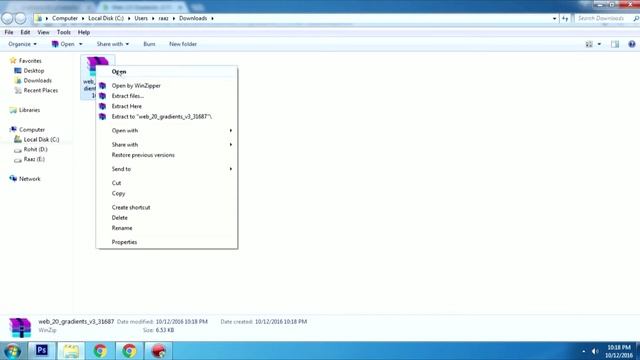Click the Burn toolbar button
Screen dimensions: 640x360
[x=149, y=44]
